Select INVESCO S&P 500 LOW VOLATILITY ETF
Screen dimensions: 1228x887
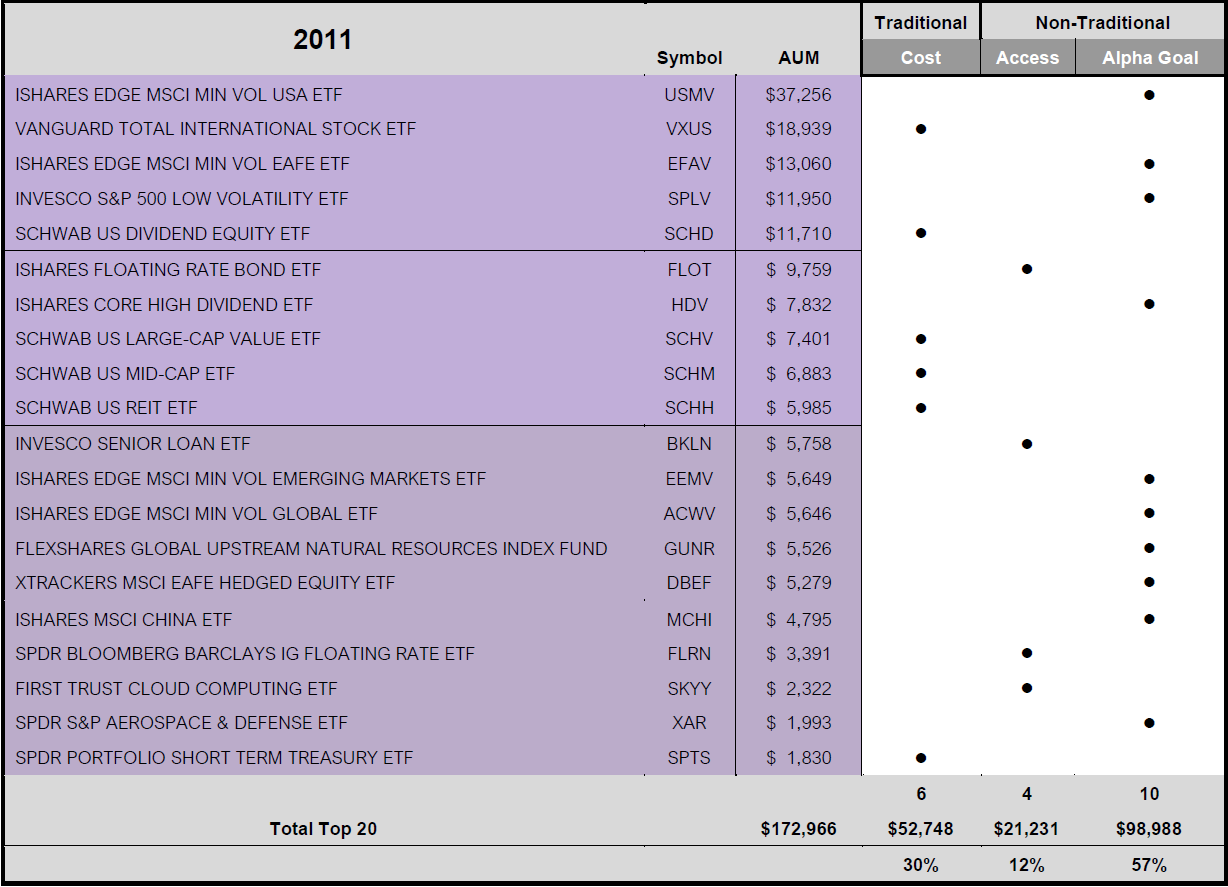tap(182, 199)
